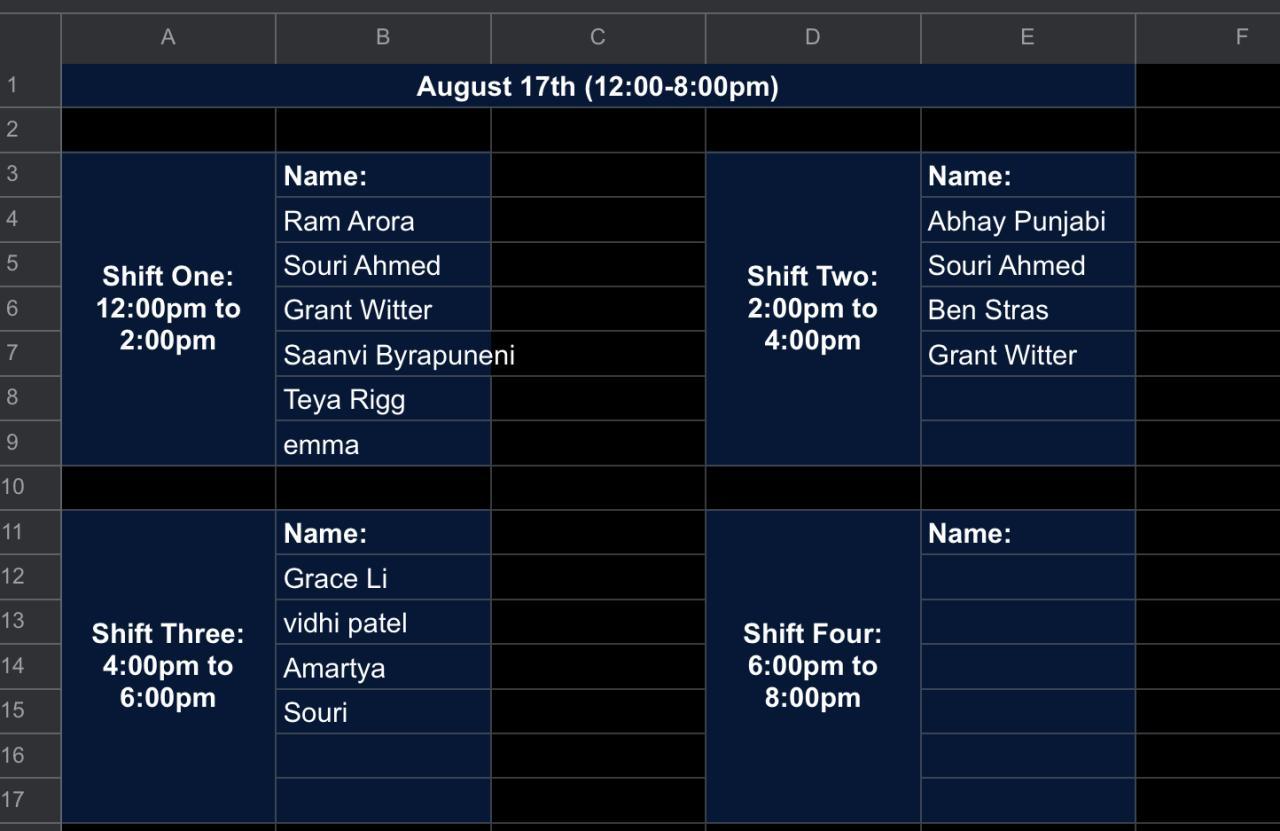Select column C header
The image size is (1280, 831).
[x=597, y=37]
